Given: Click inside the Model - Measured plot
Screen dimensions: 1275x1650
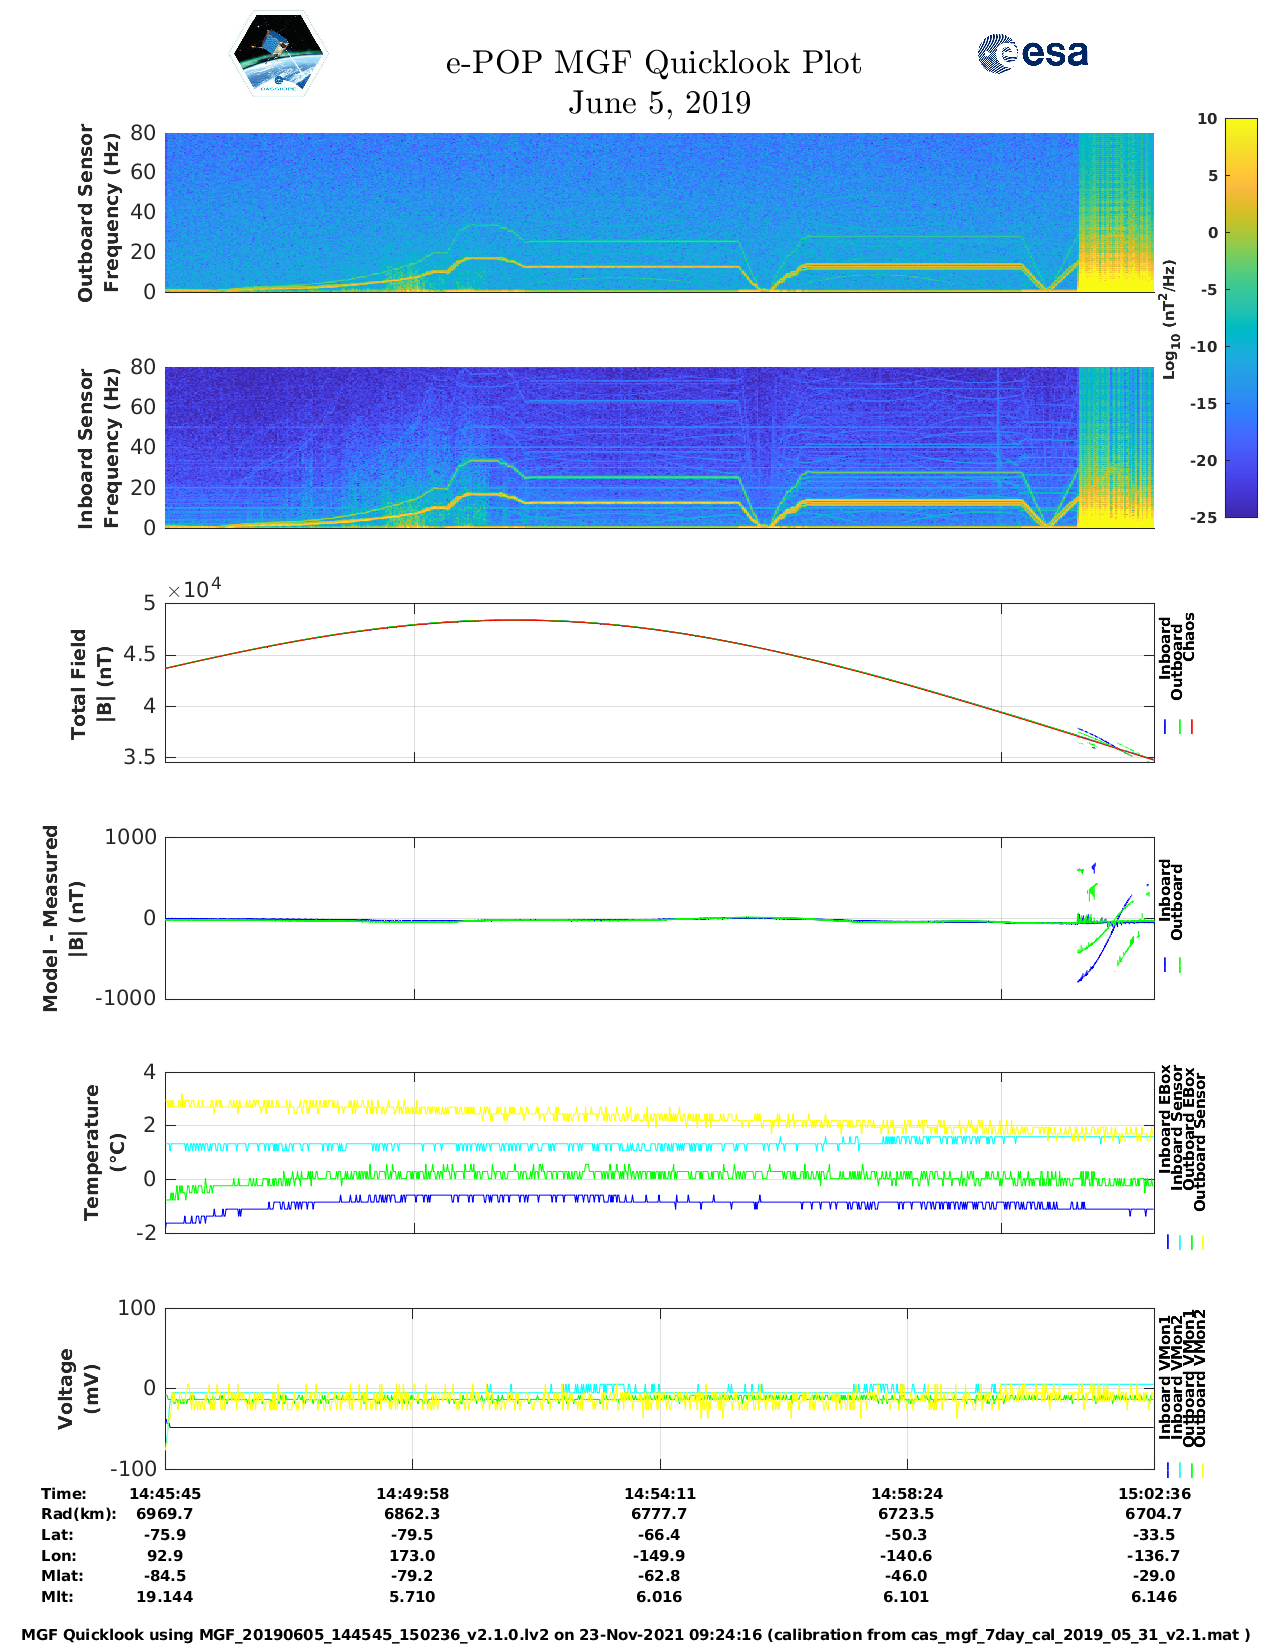Looking at the screenshot, I should point(659,917).
